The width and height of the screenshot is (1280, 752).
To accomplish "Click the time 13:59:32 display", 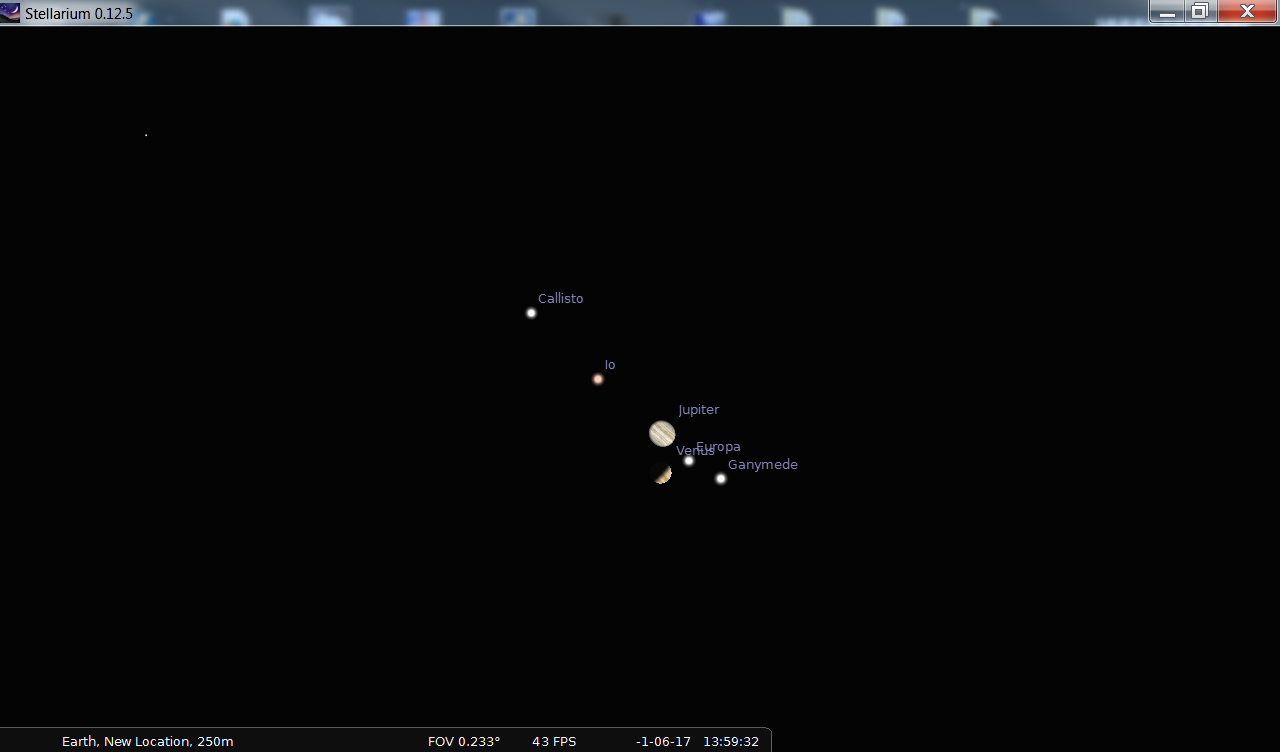I will click(x=731, y=741).
